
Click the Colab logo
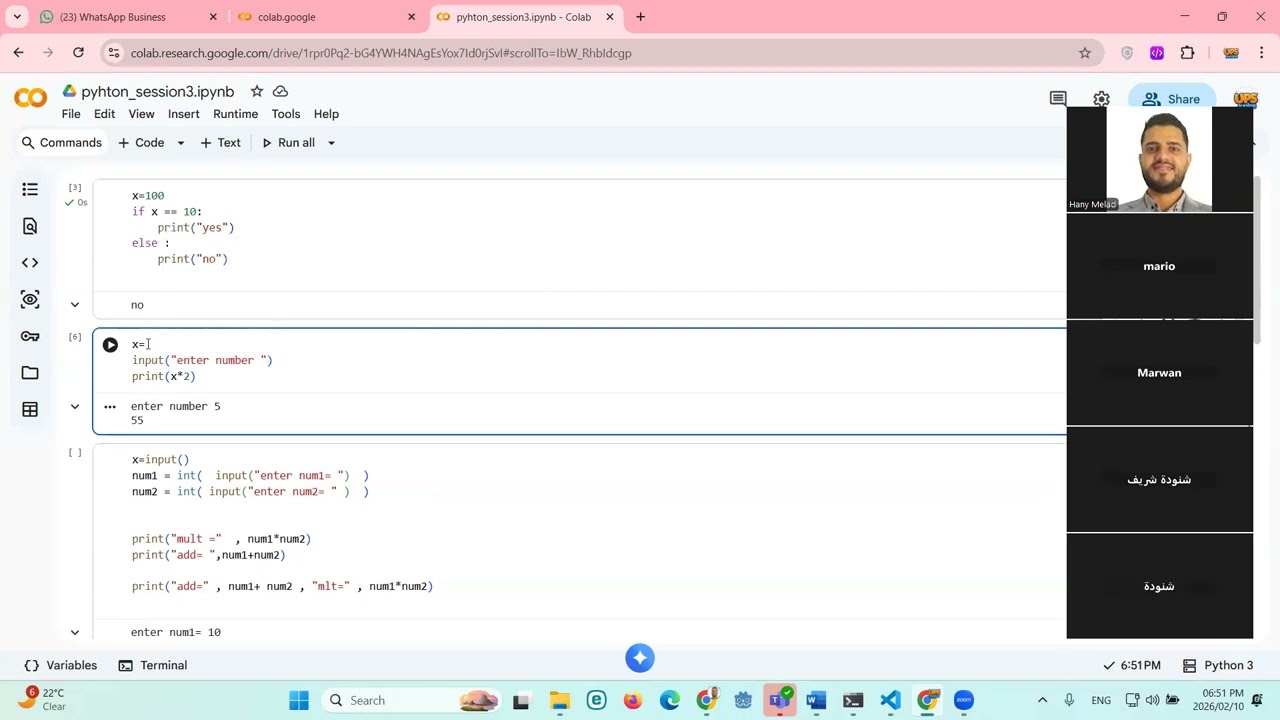(x=30, y=98)
